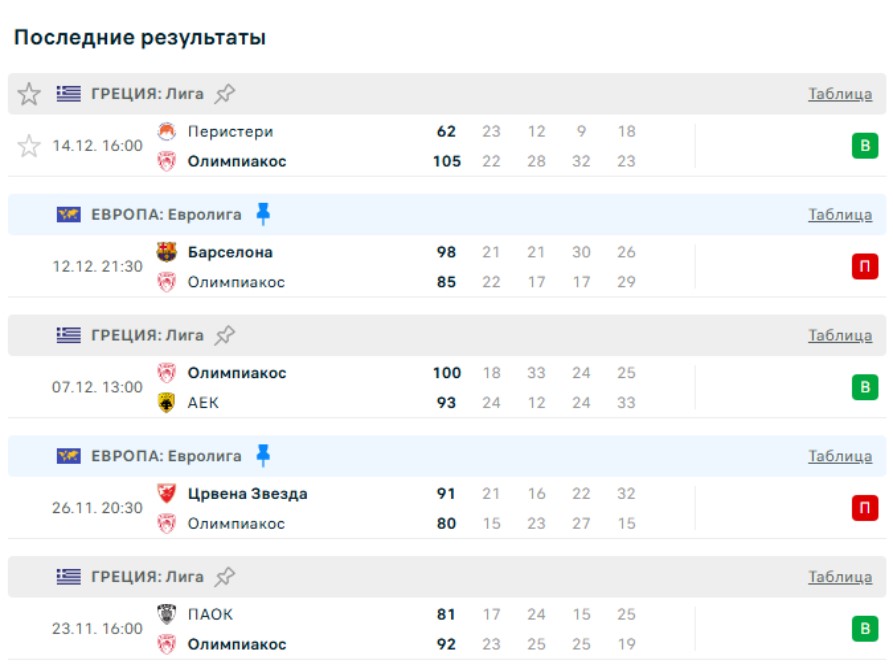893x669 pixels.
Task: Pin the first Greece League section
Action: click(x=226, y=94)
